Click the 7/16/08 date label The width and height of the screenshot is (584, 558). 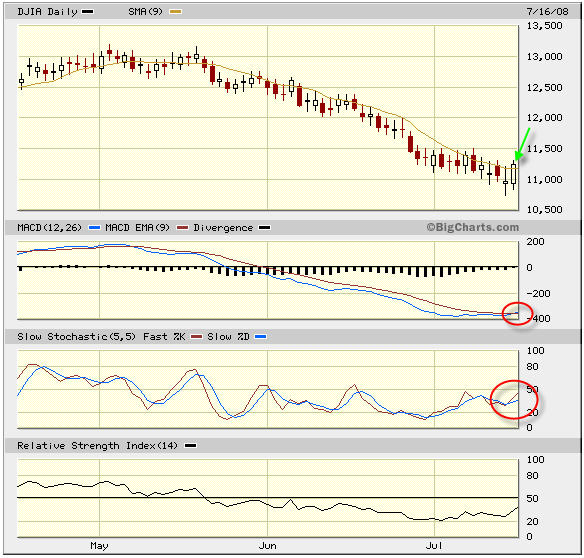point(548,12)
